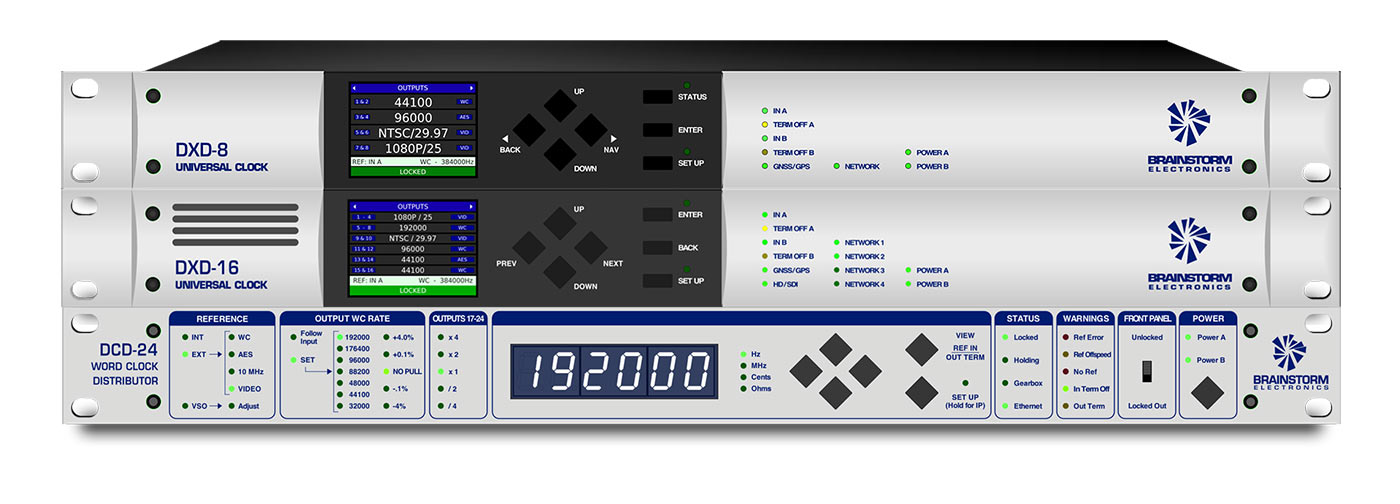Push the DOWN diamond button on DXD-16
The image size is (1400, 504).
[560, 271]
